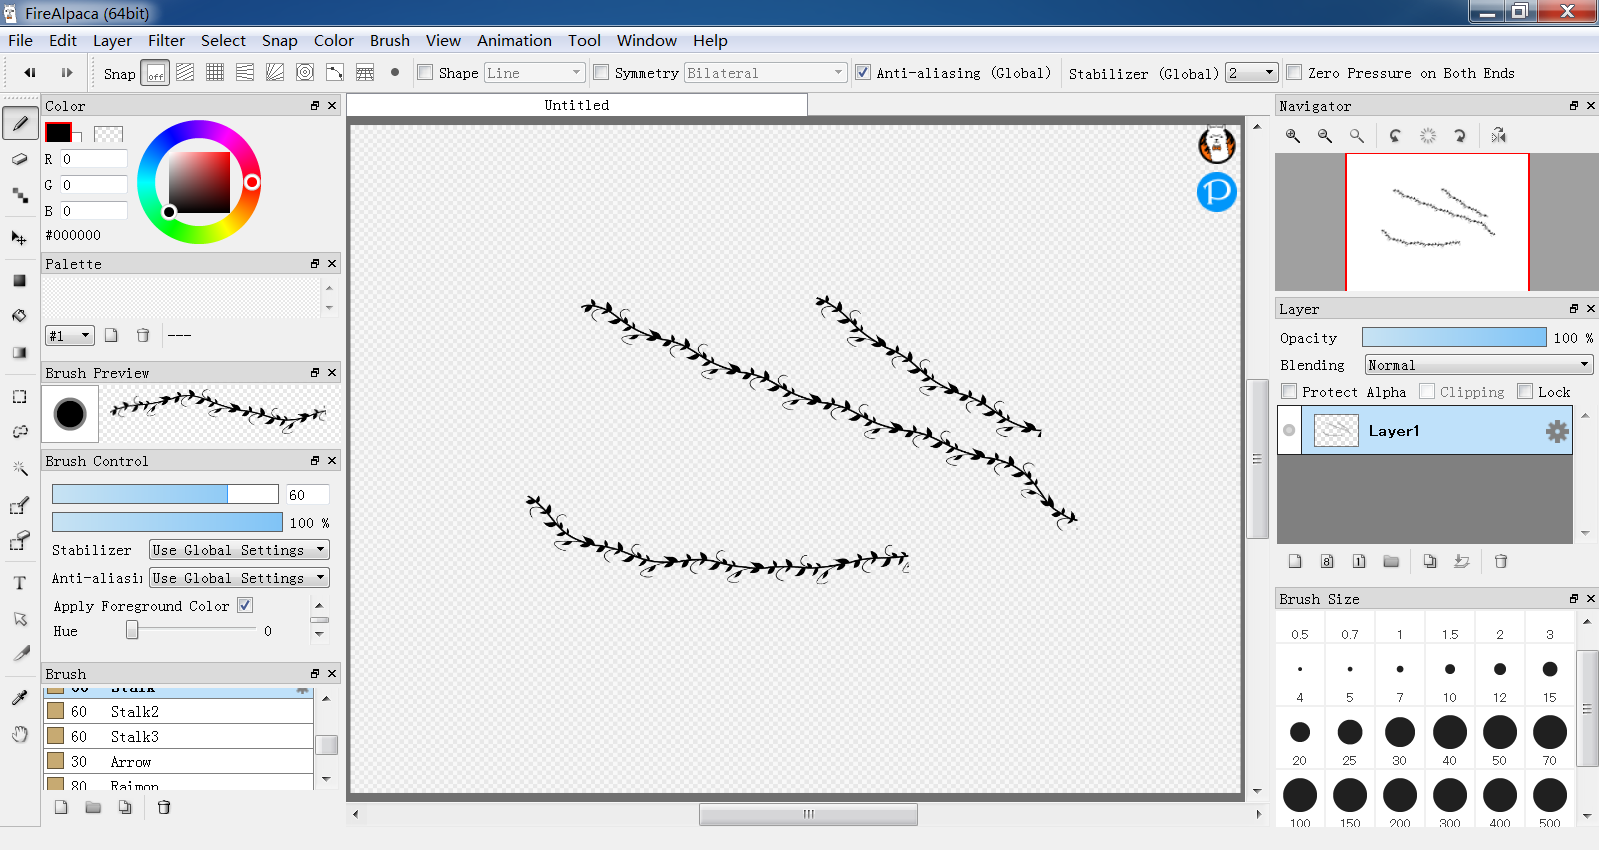Select the Text tool
The height and width of the screenshot is (850, 1599).
19,583
